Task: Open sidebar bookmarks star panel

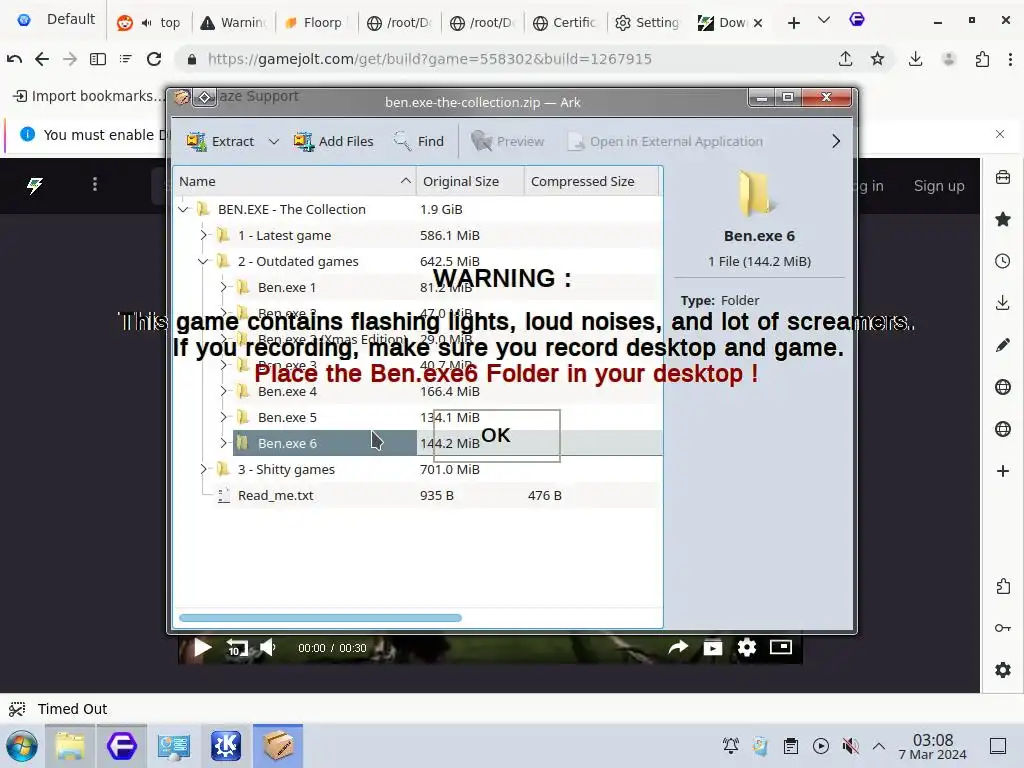Action: 1002,219
